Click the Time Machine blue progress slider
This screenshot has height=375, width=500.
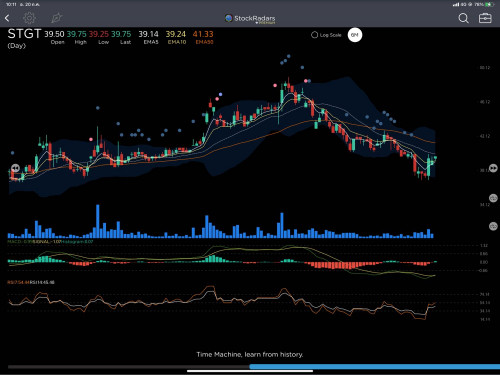(375, 367)
